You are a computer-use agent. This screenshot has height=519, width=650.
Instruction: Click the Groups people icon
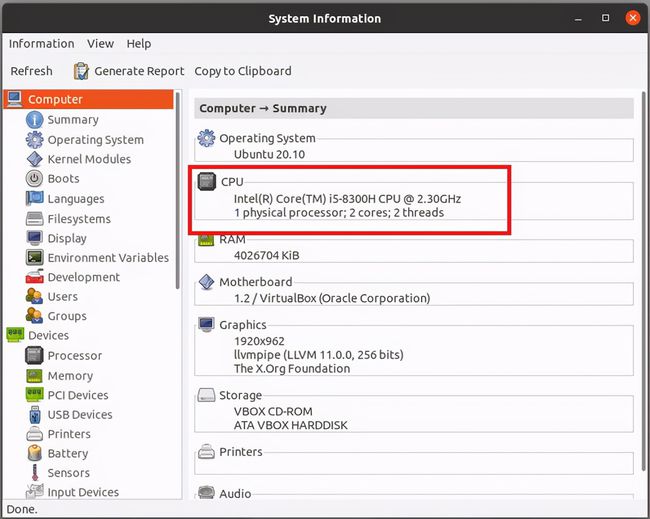coord(34,315)
